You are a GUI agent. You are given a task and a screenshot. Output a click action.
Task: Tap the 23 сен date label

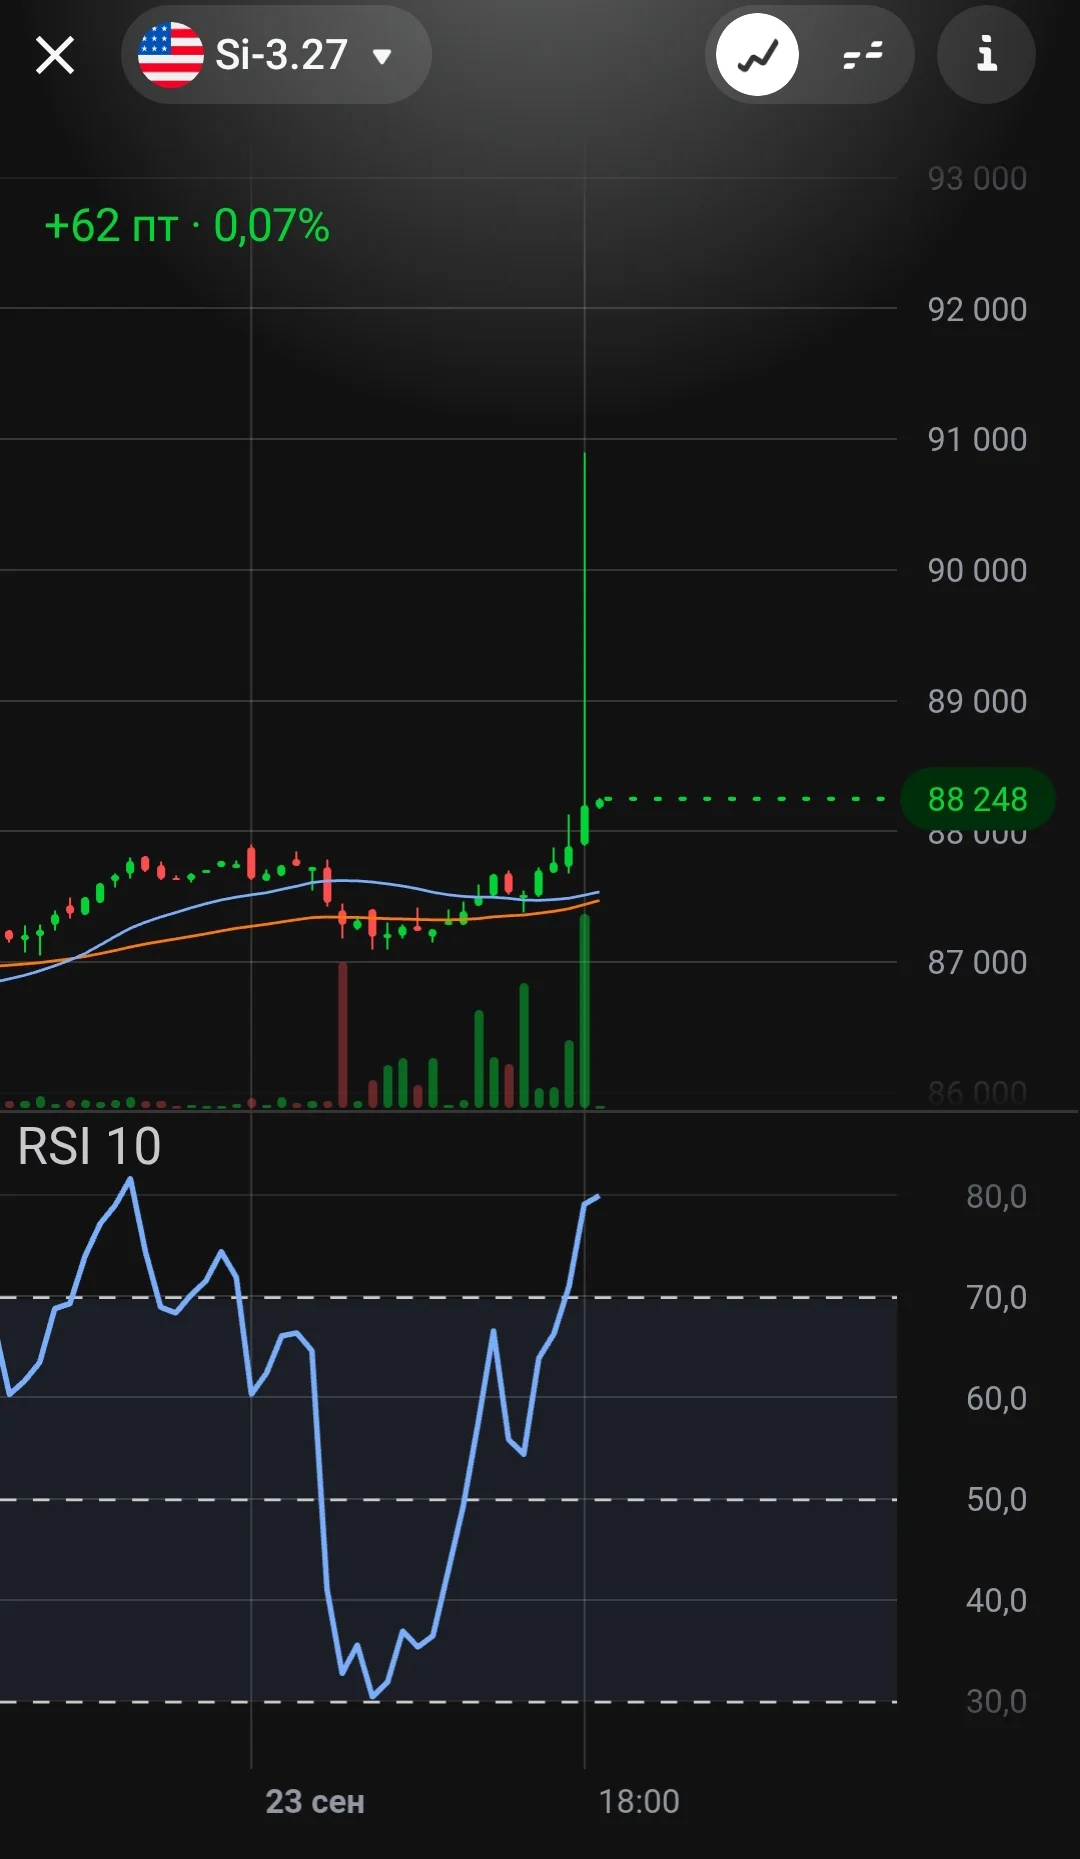[x=315, y=1801]
